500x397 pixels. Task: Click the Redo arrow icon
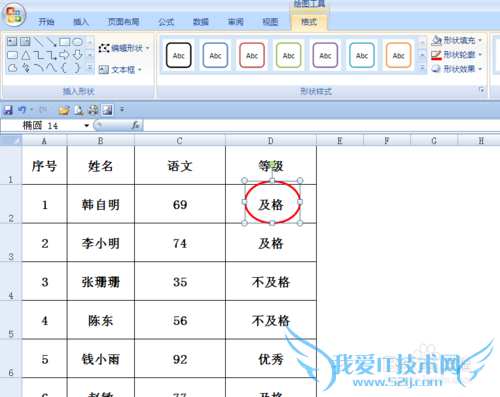point(43,110)
